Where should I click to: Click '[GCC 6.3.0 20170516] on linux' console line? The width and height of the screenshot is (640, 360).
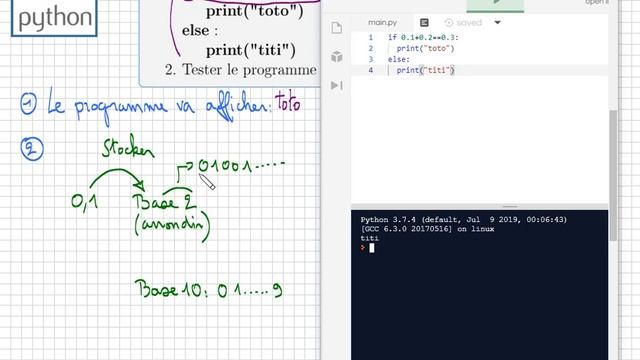pyautogui.click(x=427, y=229)
